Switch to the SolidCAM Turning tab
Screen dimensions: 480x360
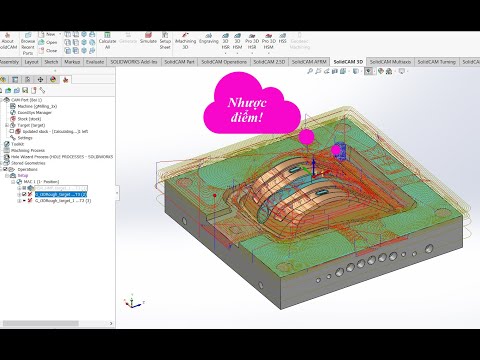436,62
